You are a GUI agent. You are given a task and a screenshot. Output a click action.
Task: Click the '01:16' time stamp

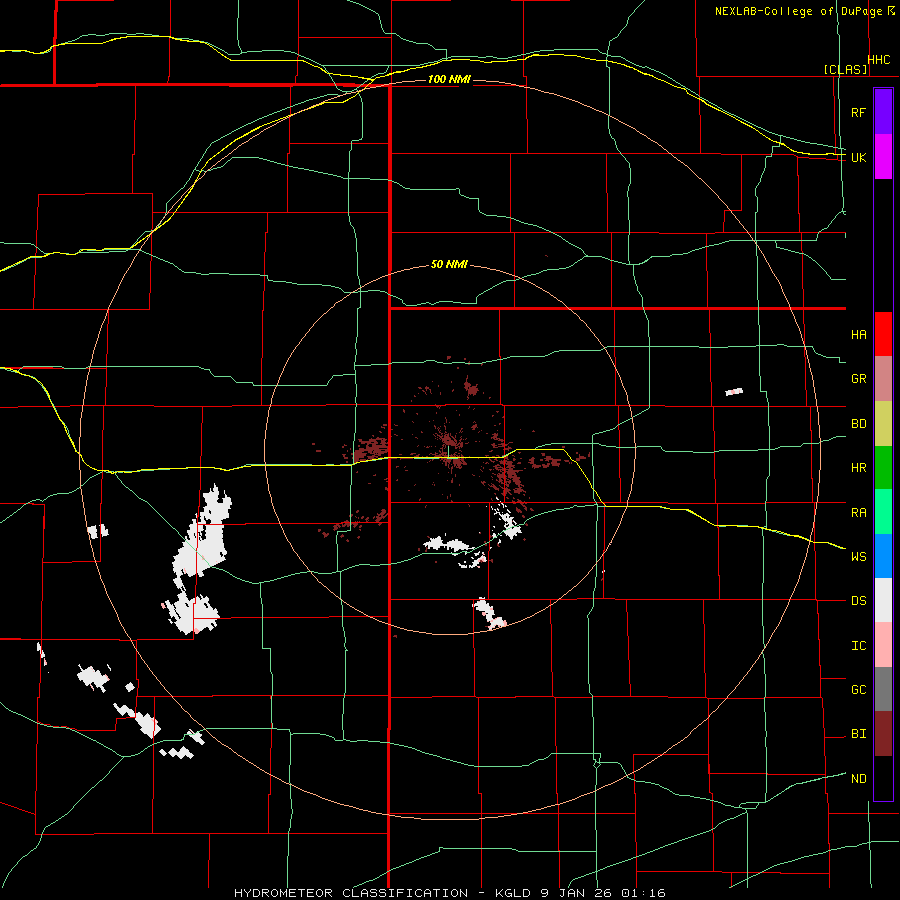pos(645,893)
